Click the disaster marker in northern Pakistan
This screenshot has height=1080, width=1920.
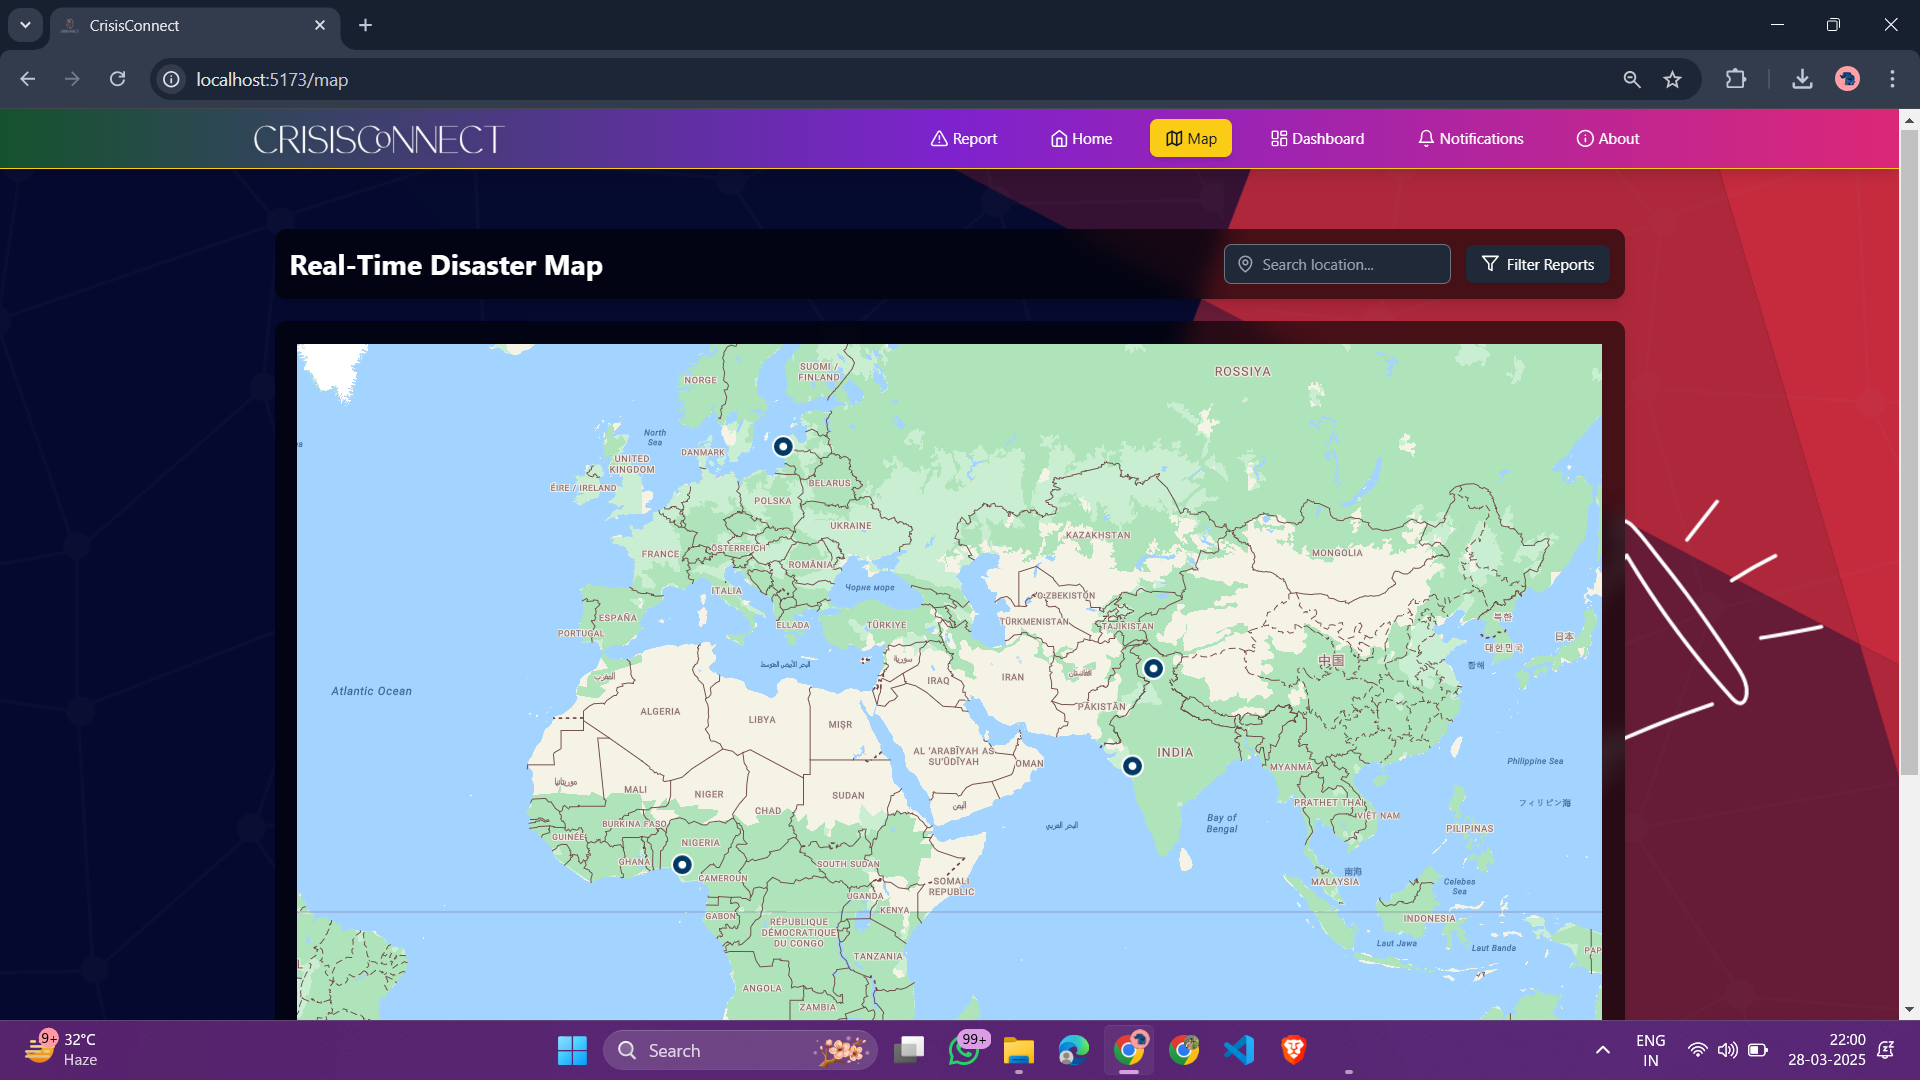(1153, 668)
